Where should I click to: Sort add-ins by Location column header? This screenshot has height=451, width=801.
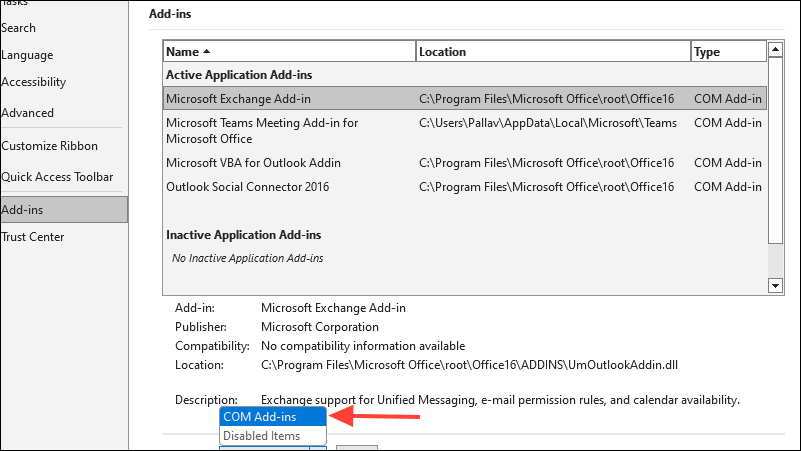(x=553, y=52)
